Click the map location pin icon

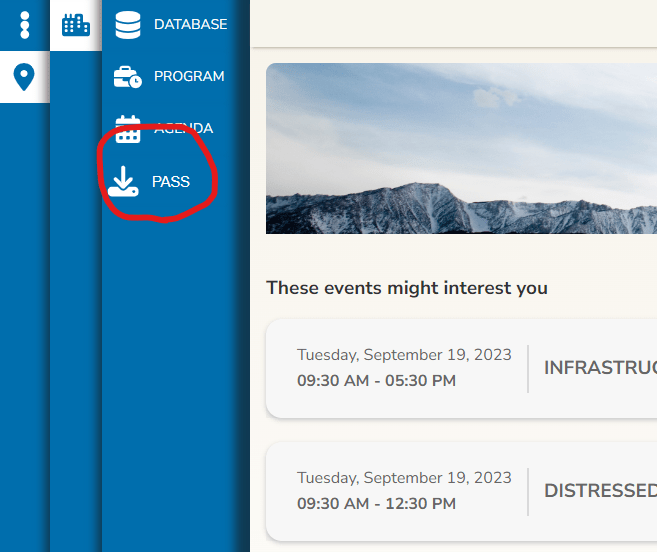[x=24, y=77]
